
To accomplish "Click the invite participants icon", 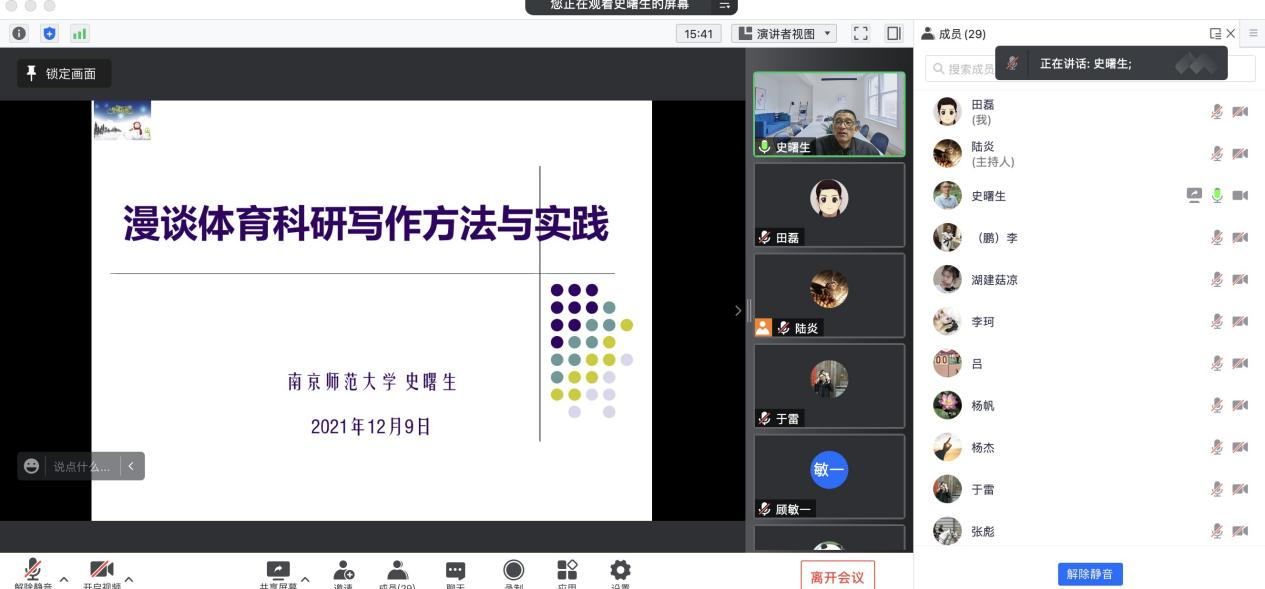I will 344,571.
